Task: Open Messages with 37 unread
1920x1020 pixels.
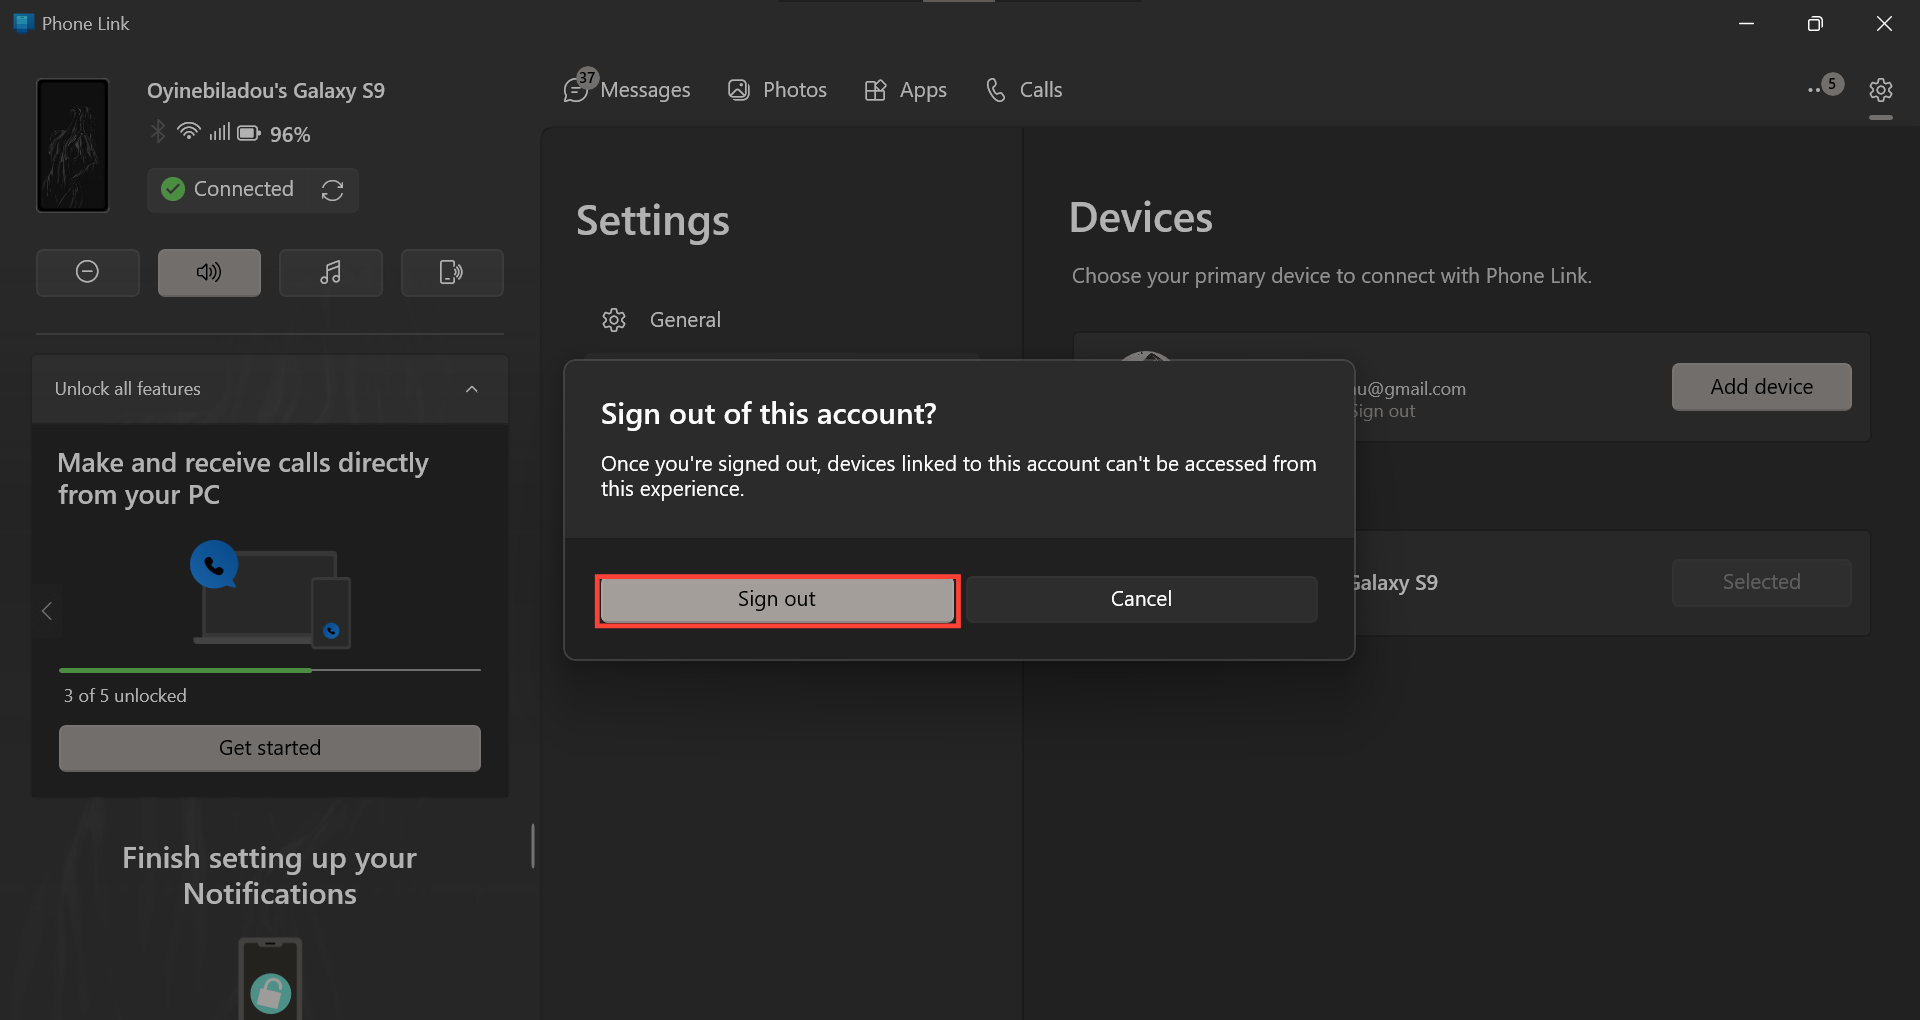Action: point(628,89)
